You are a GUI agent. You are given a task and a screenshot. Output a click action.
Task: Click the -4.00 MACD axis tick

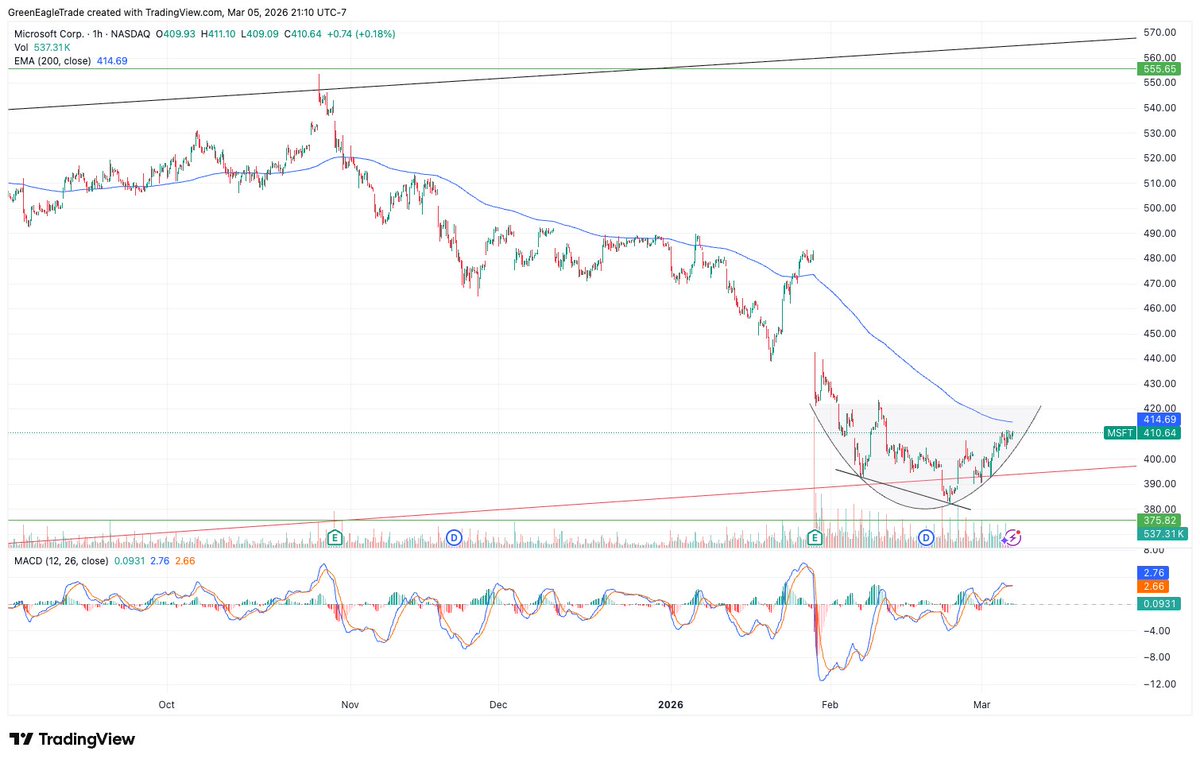pyautogui.click(x=1158, y=630)
